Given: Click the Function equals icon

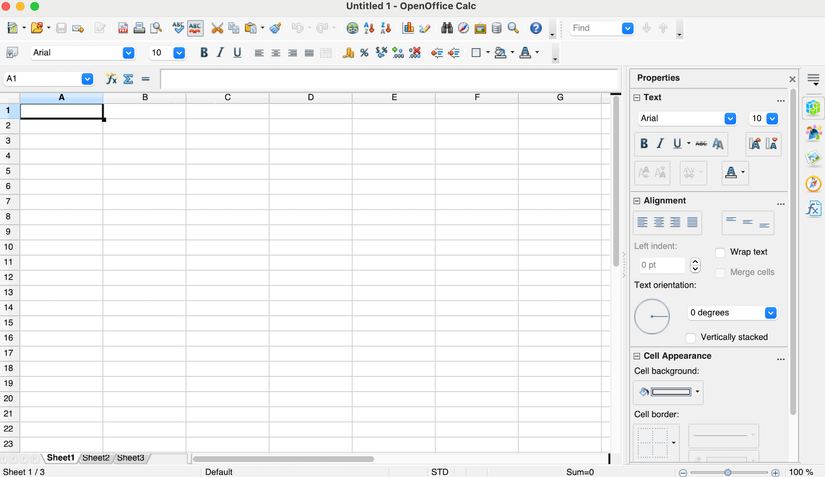Looking at the screenshot, I should 145,79.
